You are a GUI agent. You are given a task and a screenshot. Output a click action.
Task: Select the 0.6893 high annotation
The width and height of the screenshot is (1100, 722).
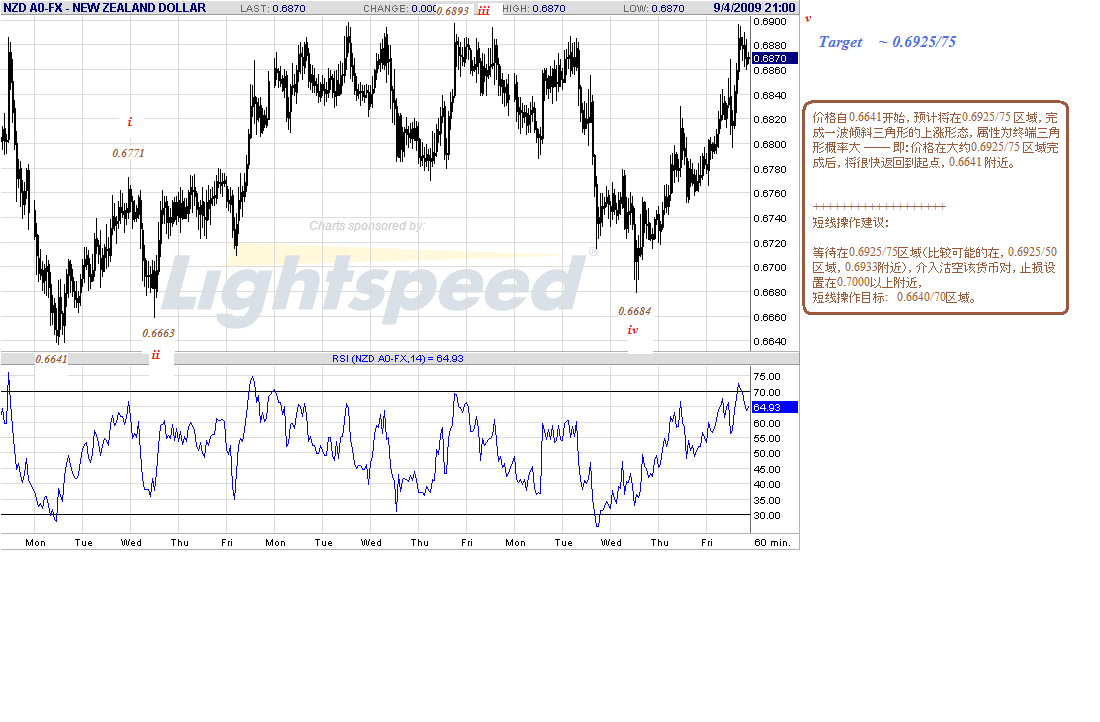[x=452, y=11]
